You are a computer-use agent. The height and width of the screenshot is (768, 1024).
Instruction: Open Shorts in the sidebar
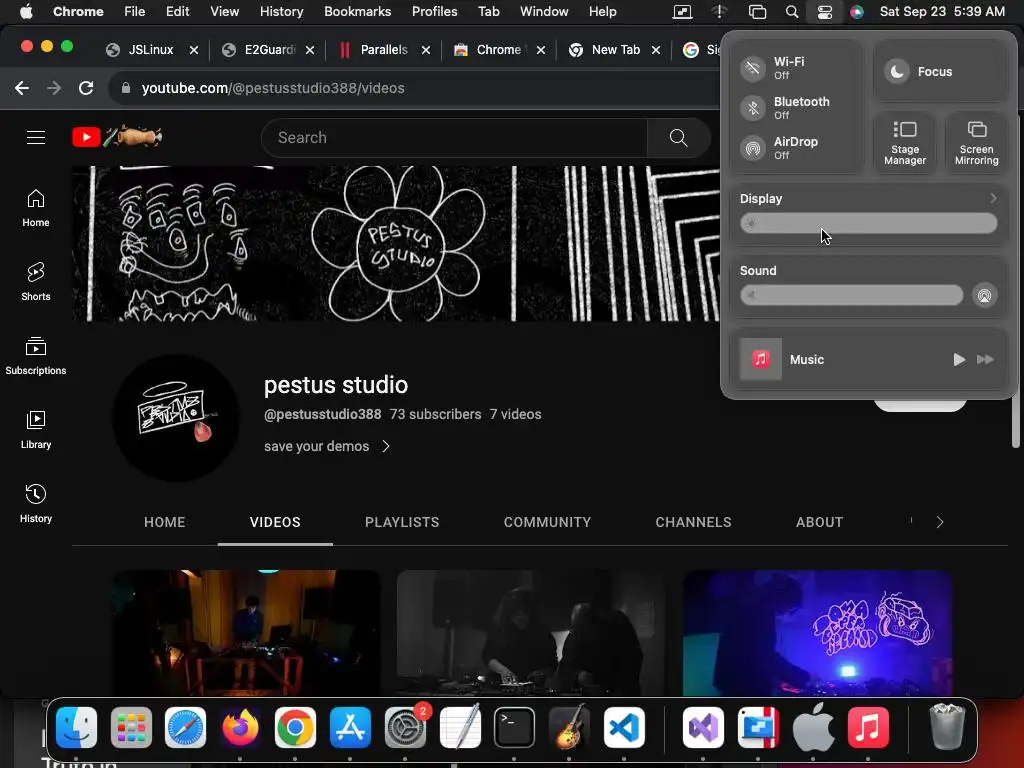coord(36,282)
